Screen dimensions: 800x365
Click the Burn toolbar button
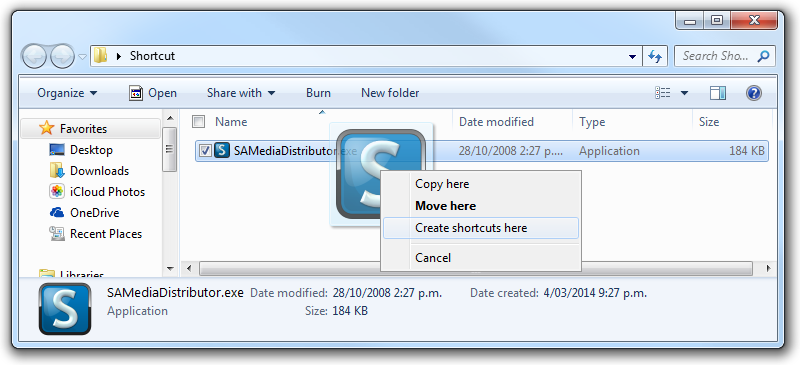coord(318,93)
